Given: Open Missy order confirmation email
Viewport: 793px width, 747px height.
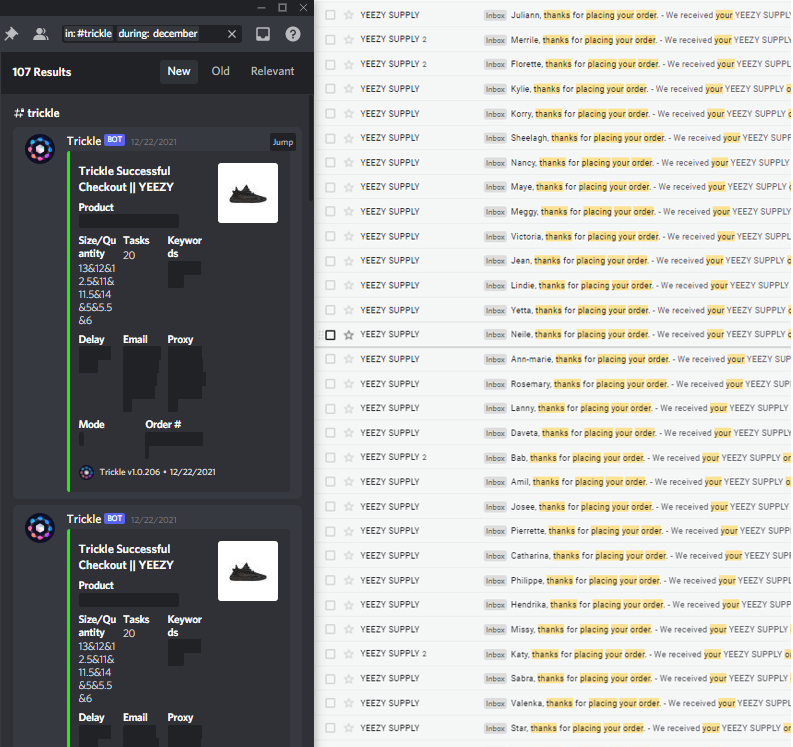Looking at the screenshot, I should click(x=554, y=630).
